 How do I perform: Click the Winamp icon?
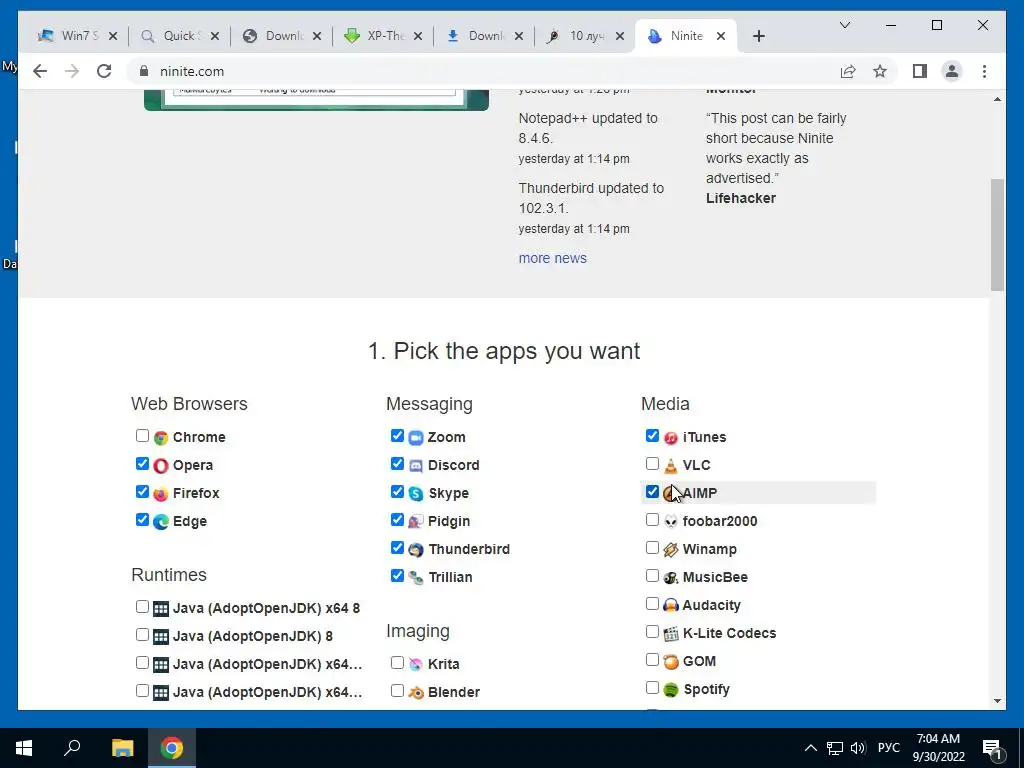pos(671,550)
